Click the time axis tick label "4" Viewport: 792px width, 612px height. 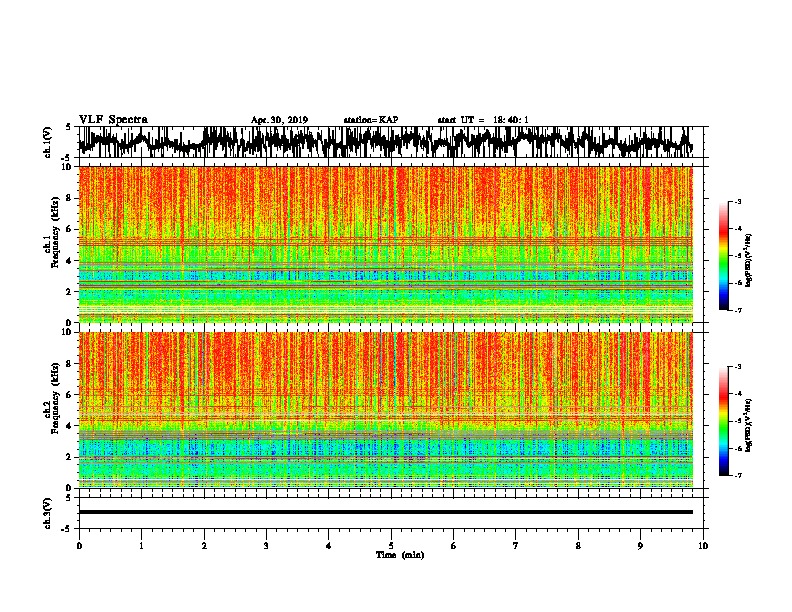[329, 546]
